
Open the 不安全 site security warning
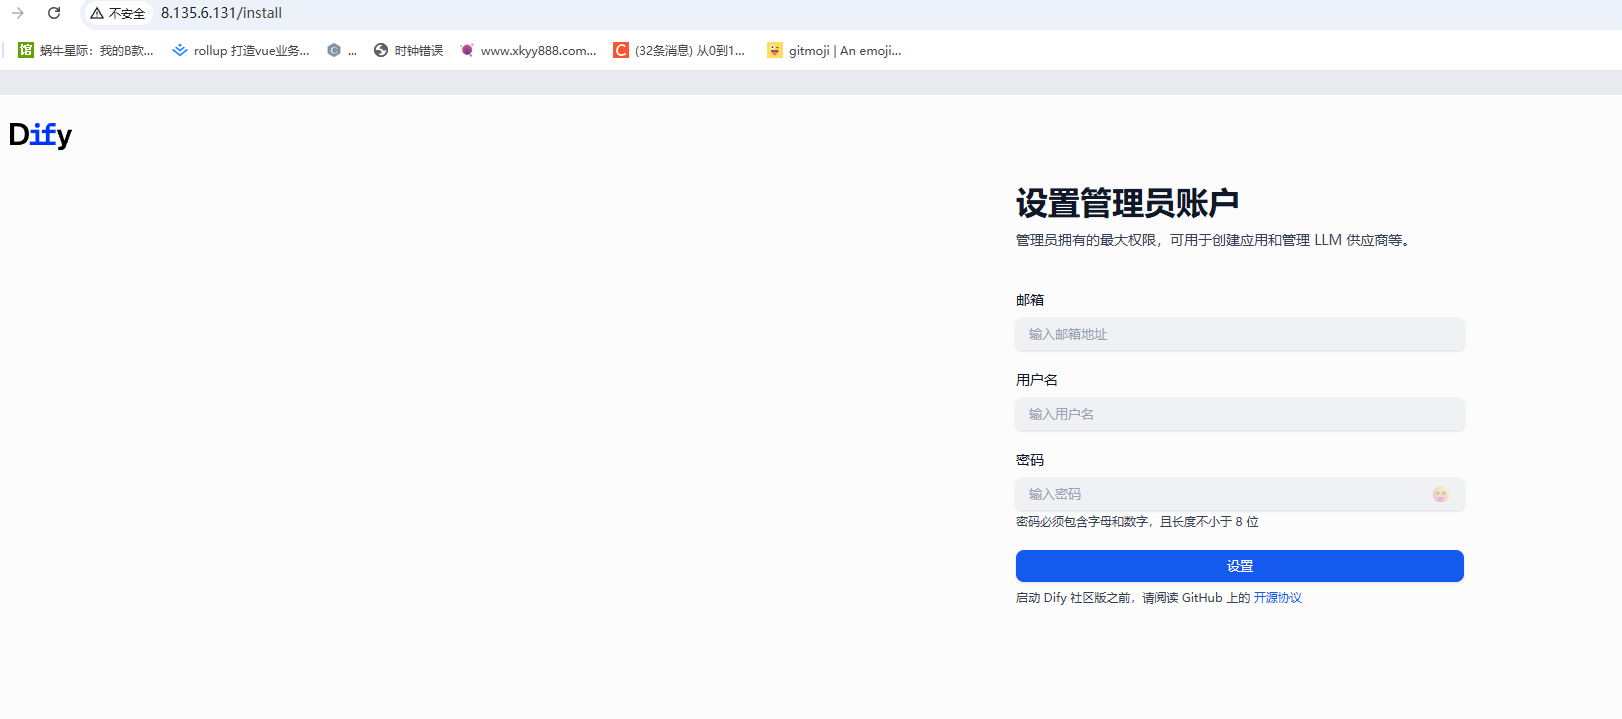[118, 13]
